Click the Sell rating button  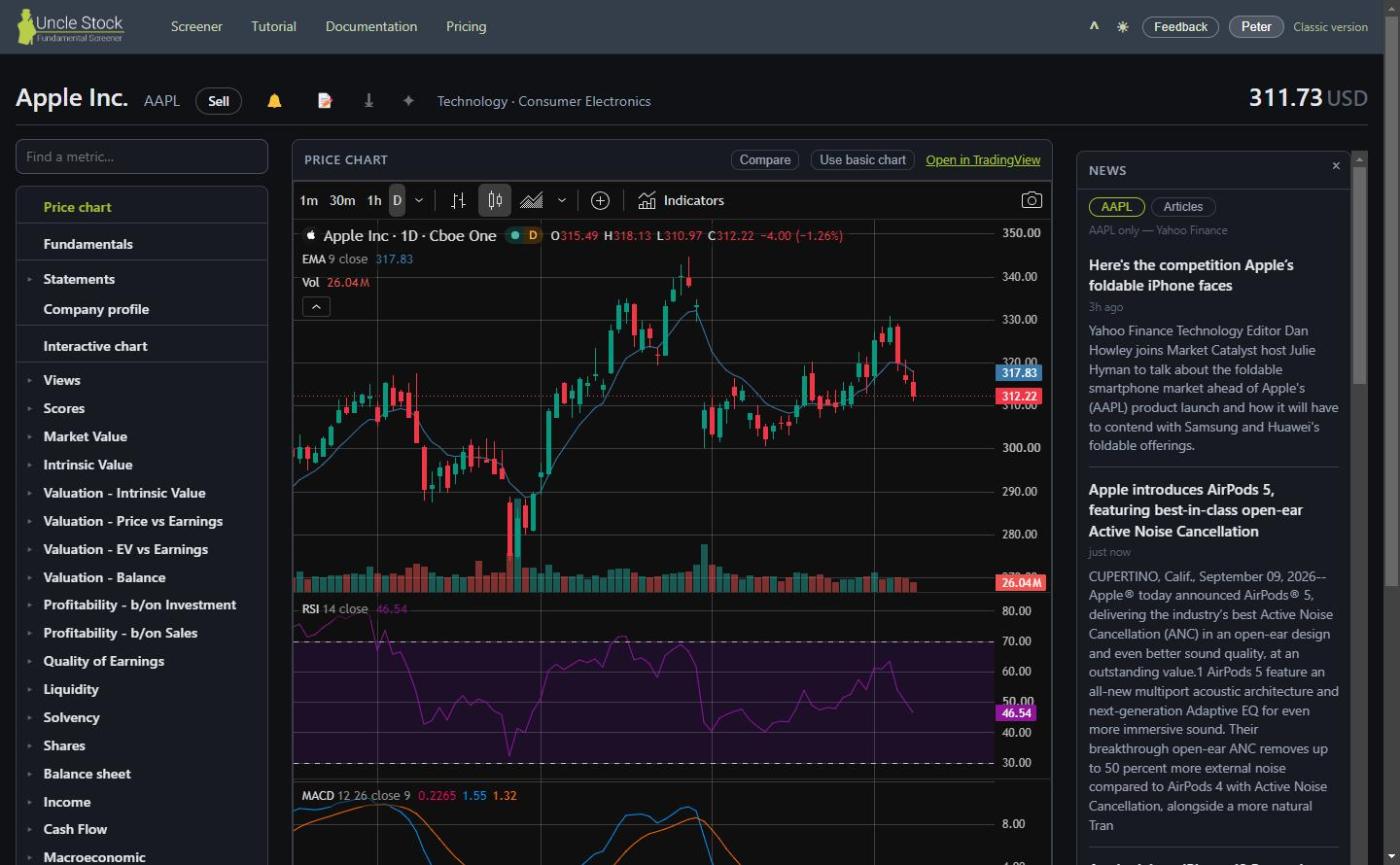[x=218, y=101]
